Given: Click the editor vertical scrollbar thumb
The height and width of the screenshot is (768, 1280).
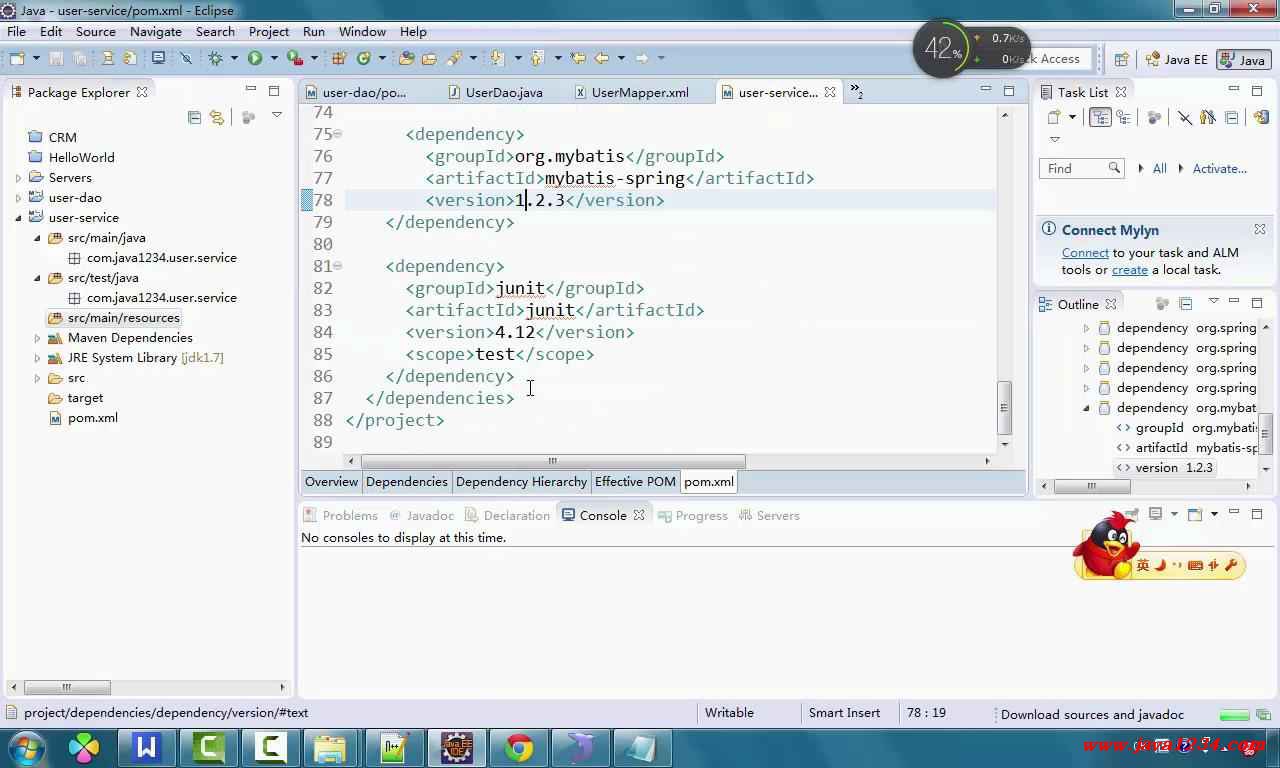Looking at the screenshot, I should [1005, 409].
